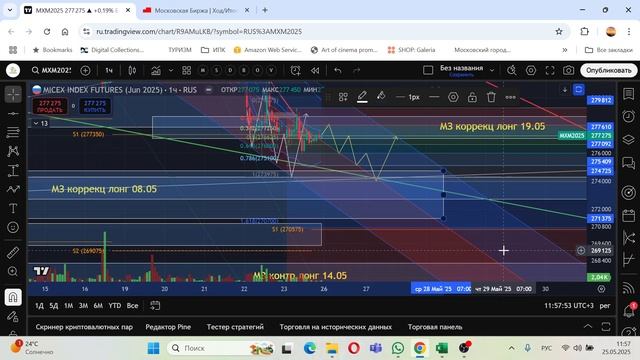
Task: Collapse the 13 indicators legend
Action: pyautogui.click(x=40, y=123)
